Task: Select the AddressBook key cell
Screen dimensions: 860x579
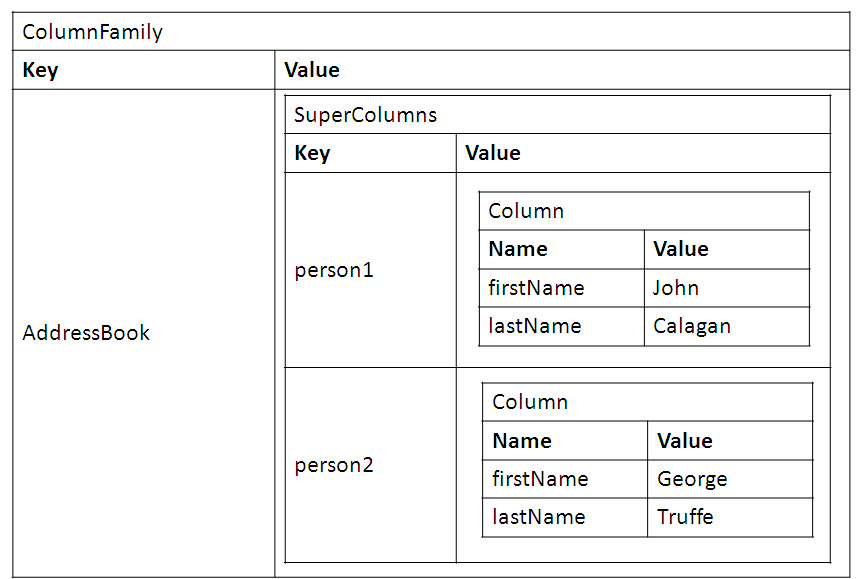Action: tap(86, 333)
